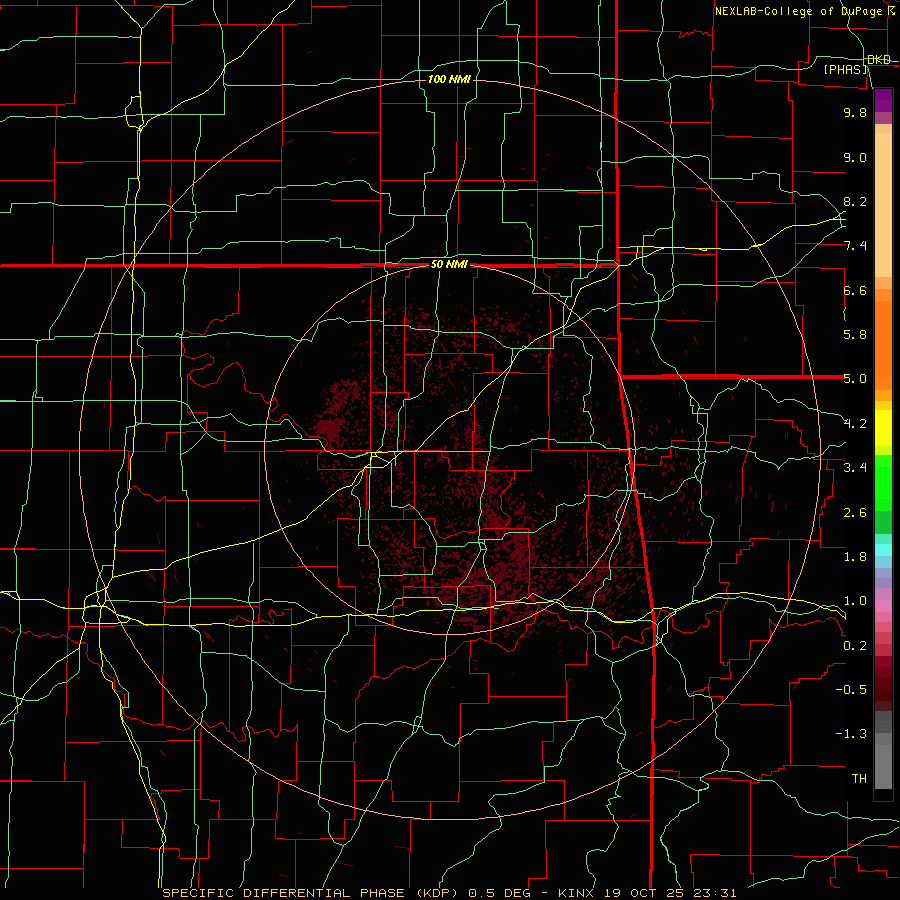Click the 9.8 value on the color scale
Viewport: 900px width, 900px height.
(x=855, y=112)
